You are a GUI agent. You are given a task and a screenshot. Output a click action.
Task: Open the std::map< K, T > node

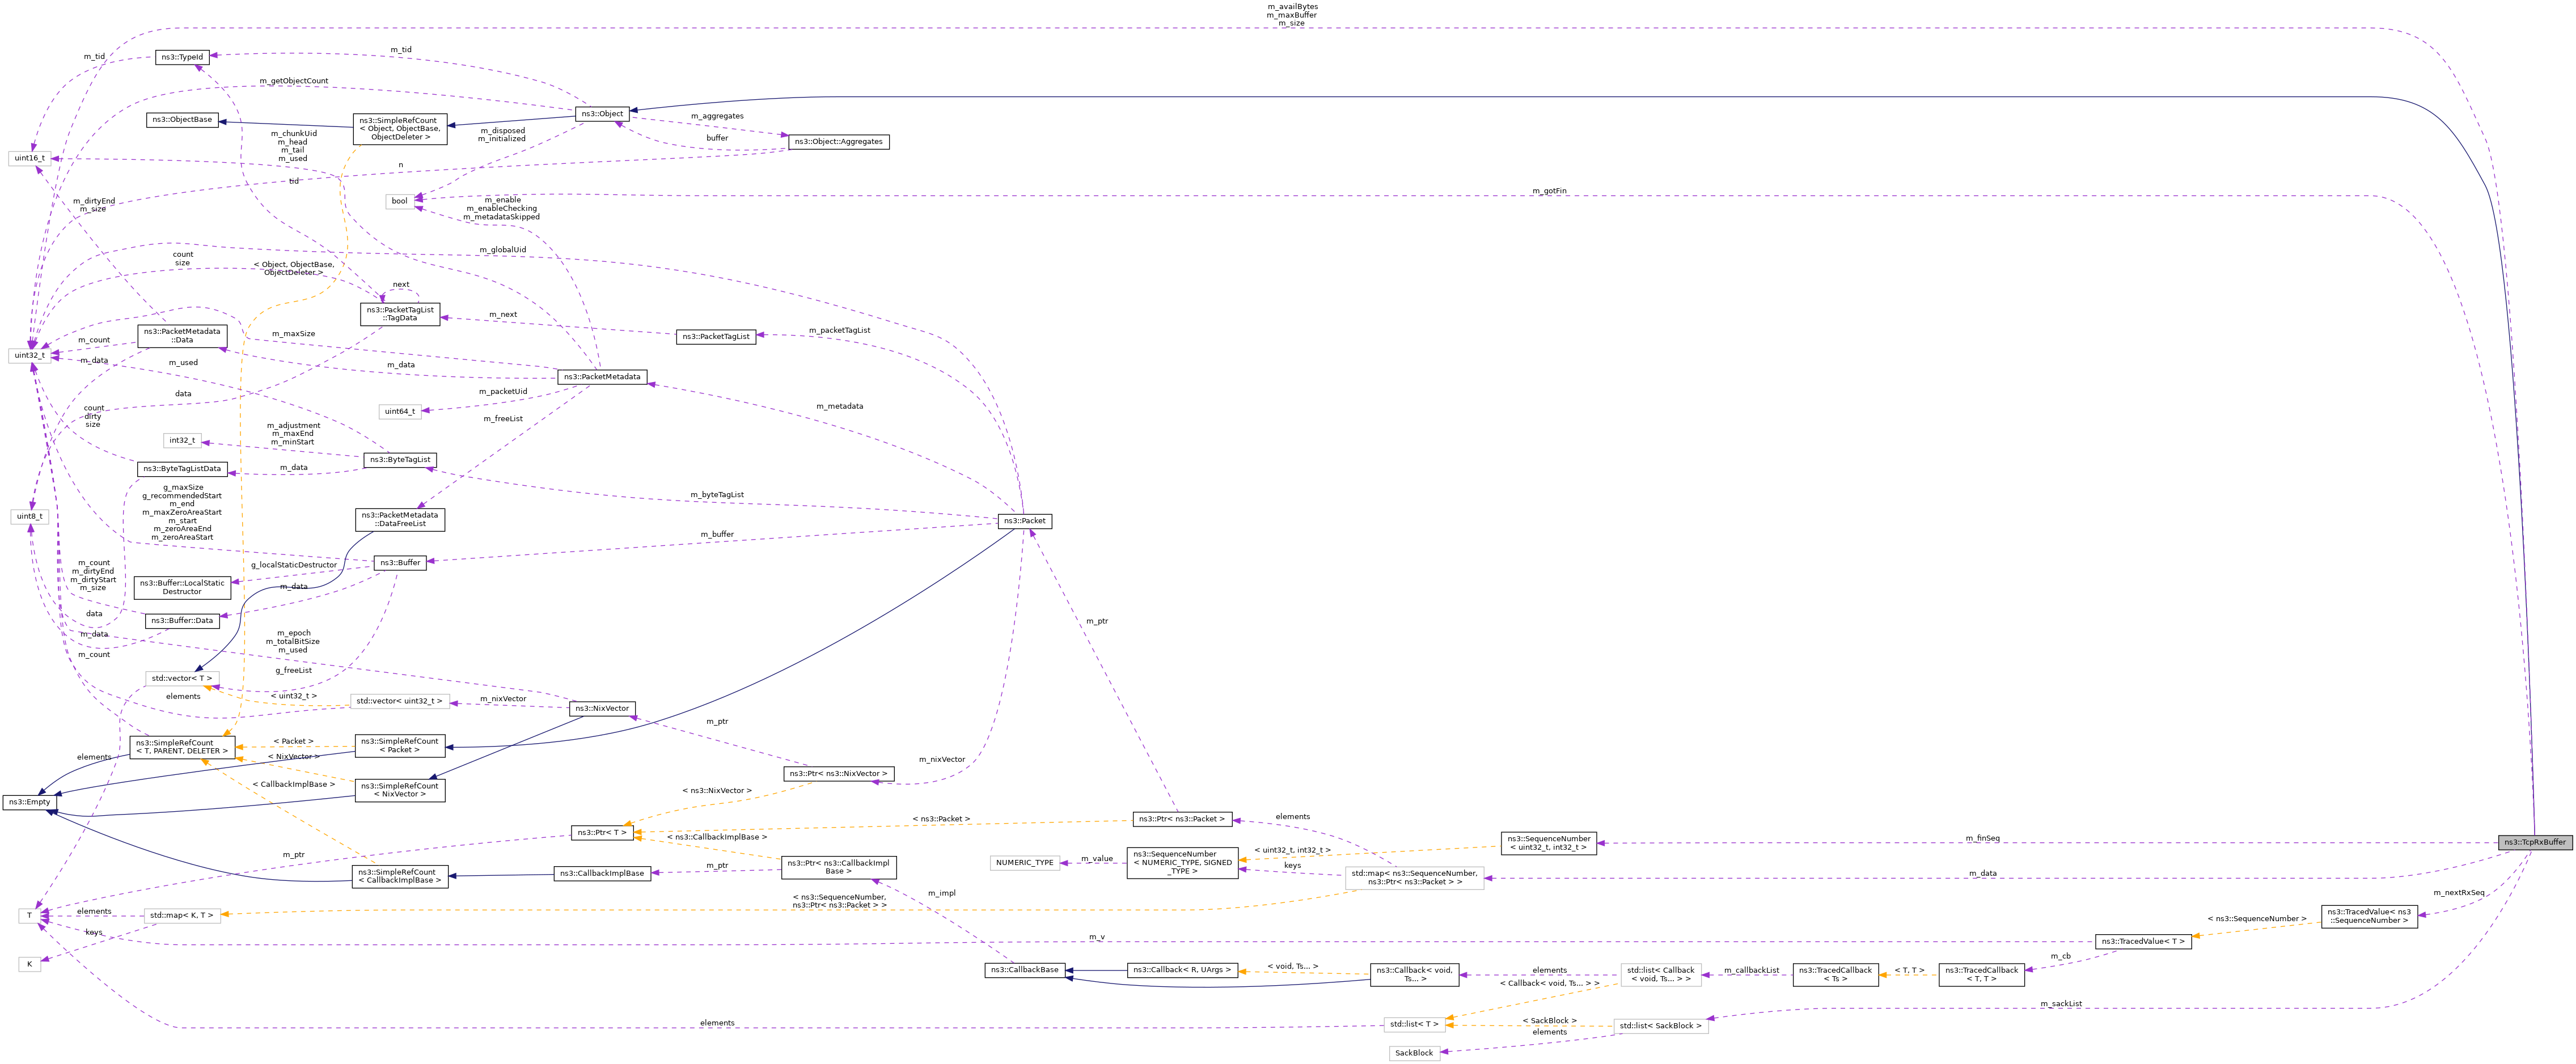point(184,915)
